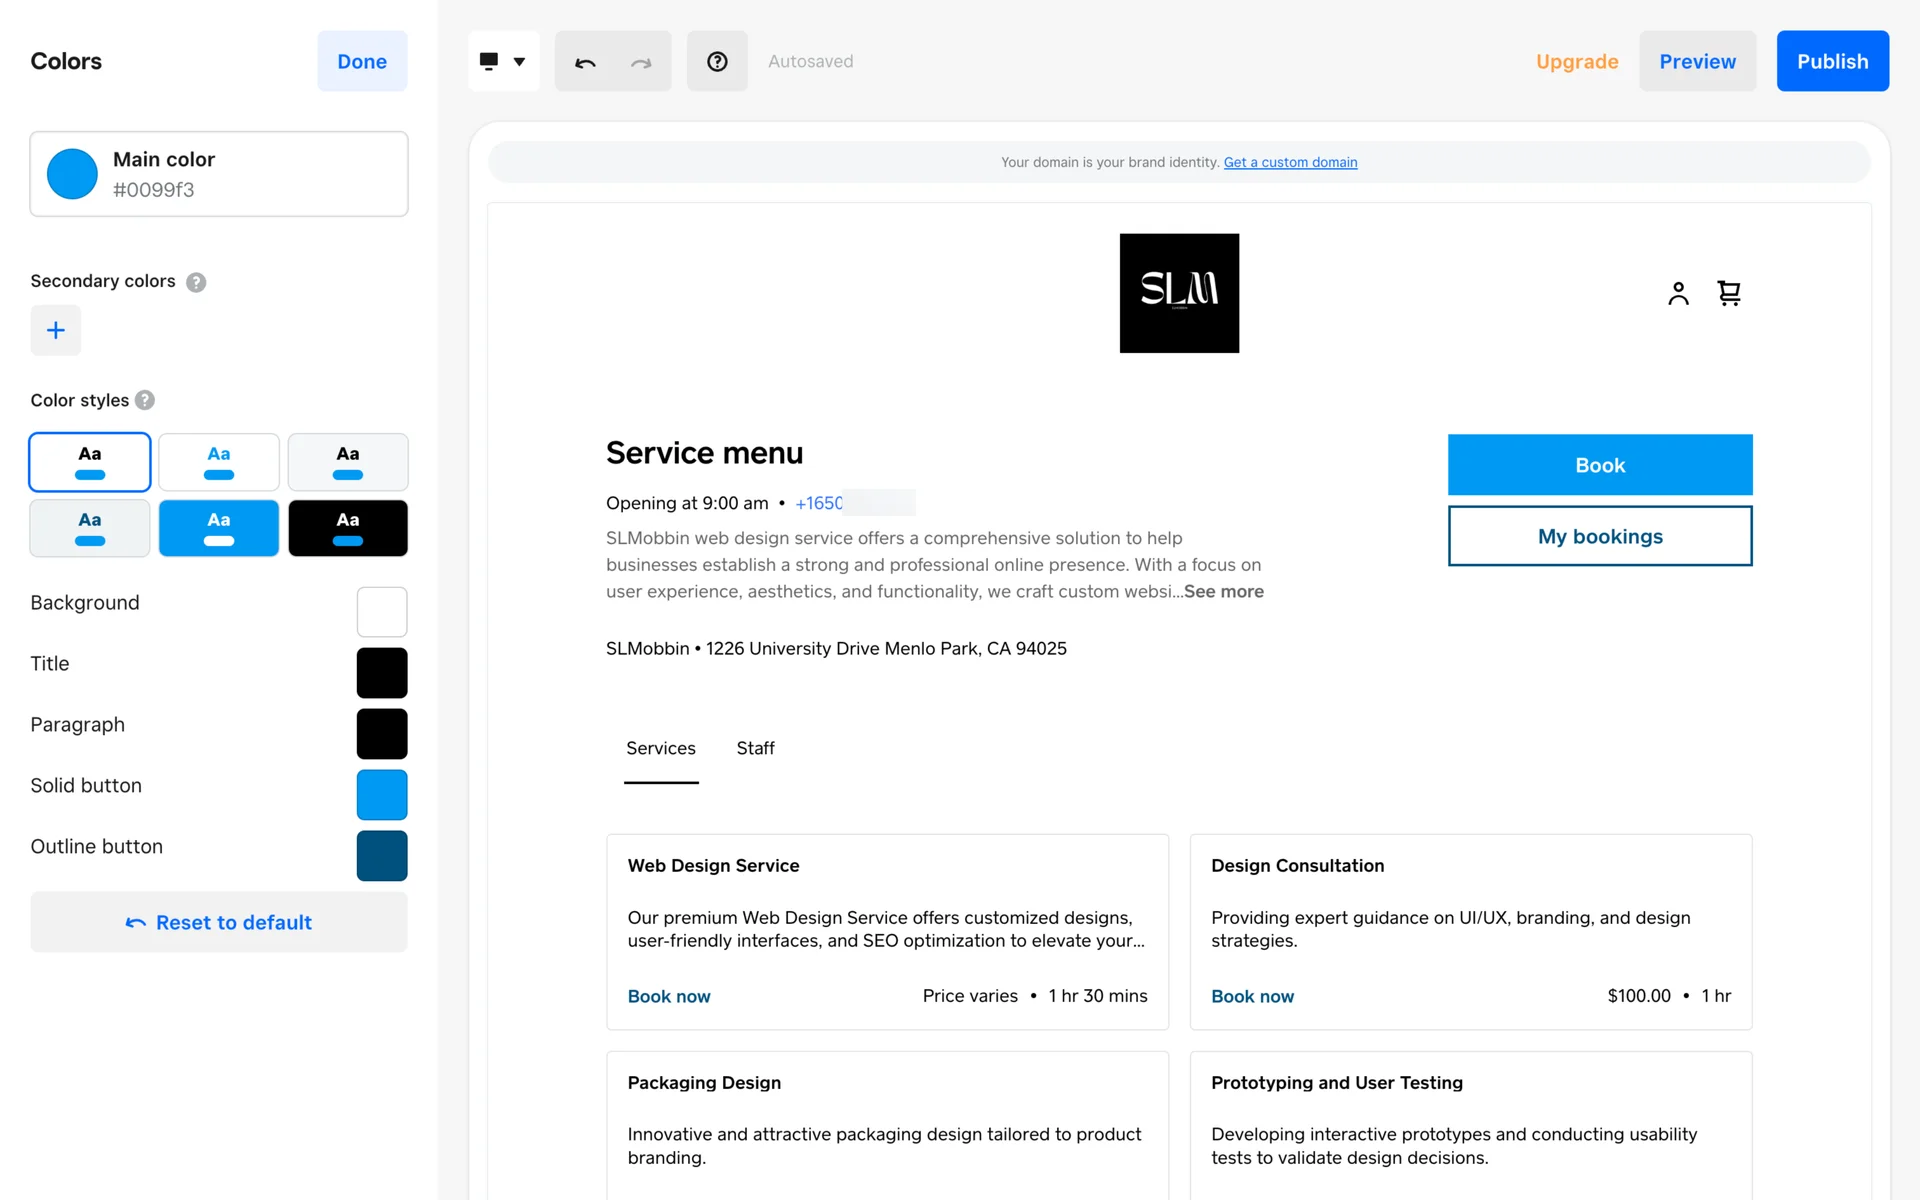
Task: Switch to the Staff tab
Action: tap(755, 748)
